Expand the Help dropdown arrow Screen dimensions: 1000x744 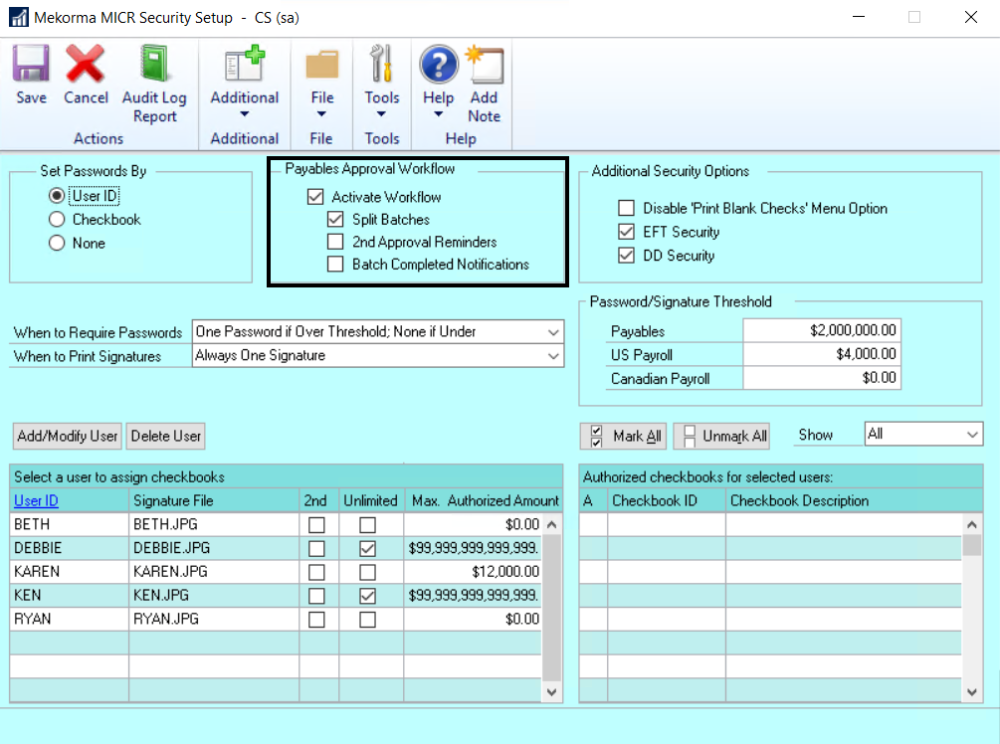(438, 115)
